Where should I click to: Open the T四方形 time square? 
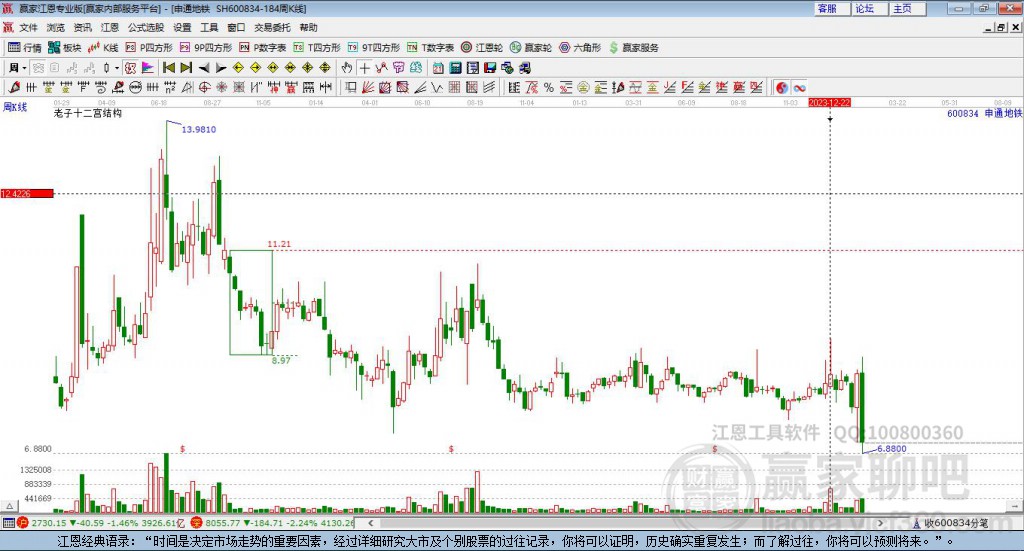(317, 48)
